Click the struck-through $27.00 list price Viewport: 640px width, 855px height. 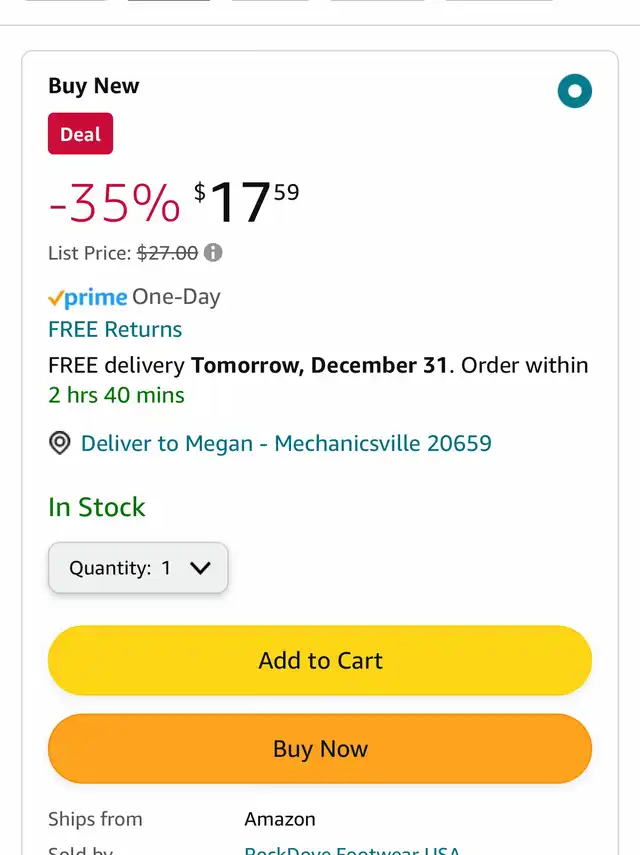tap(167, 253)
